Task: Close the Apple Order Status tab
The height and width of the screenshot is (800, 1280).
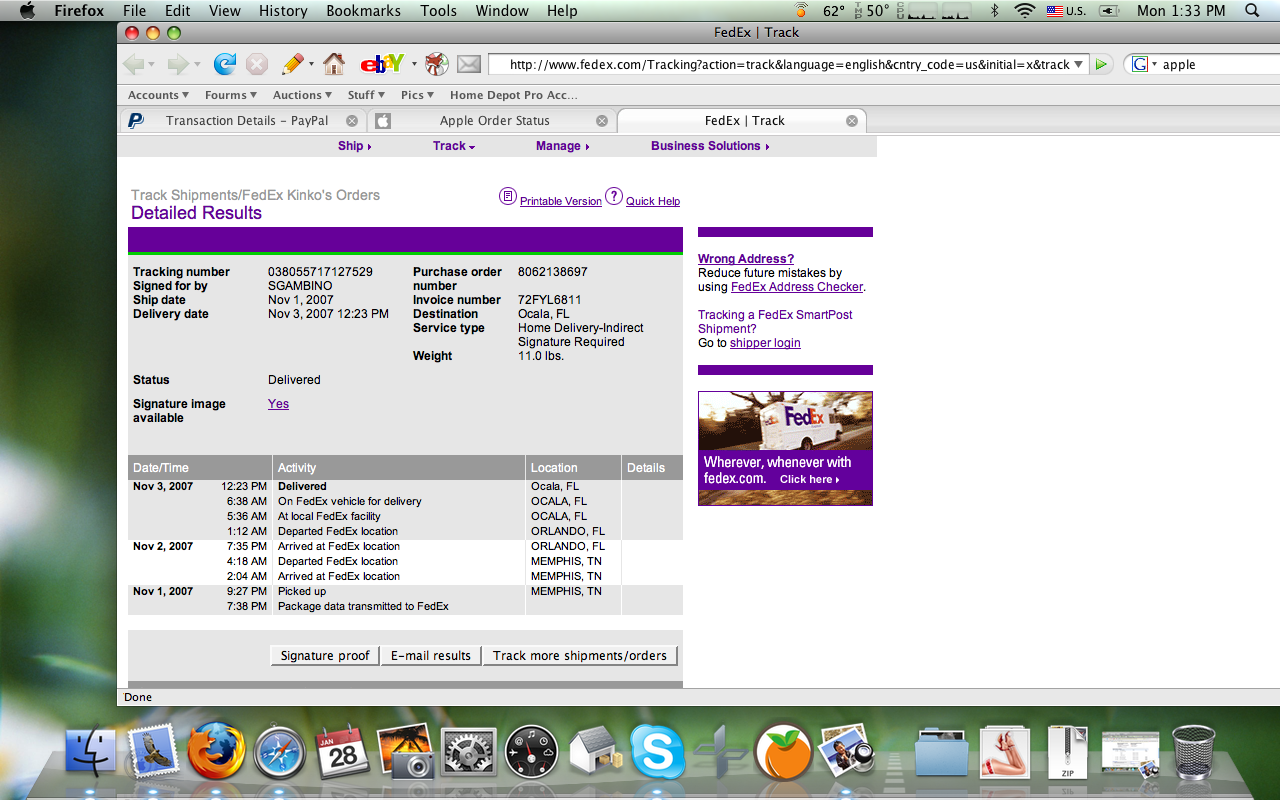Action: [602, 120]
